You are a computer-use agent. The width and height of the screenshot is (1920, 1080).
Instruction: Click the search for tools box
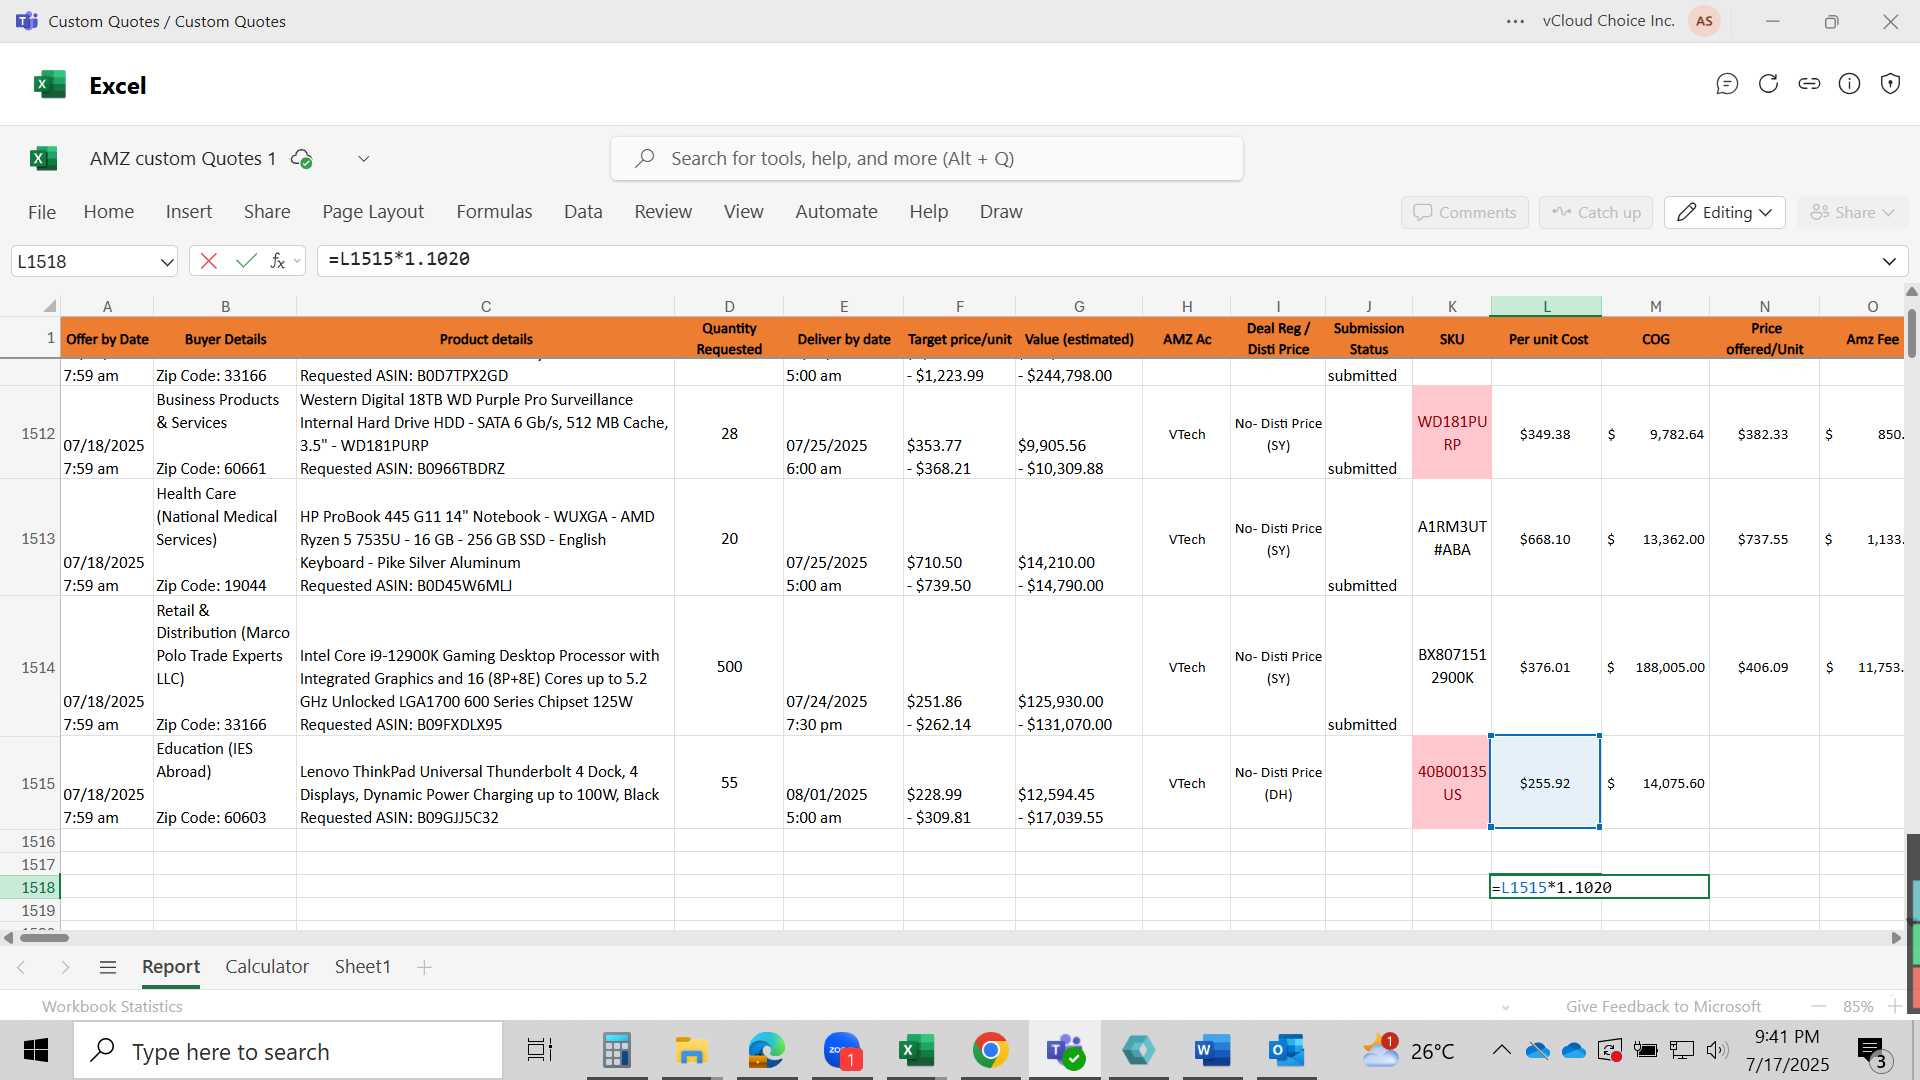pyautogui.click(x=927, y=159)
